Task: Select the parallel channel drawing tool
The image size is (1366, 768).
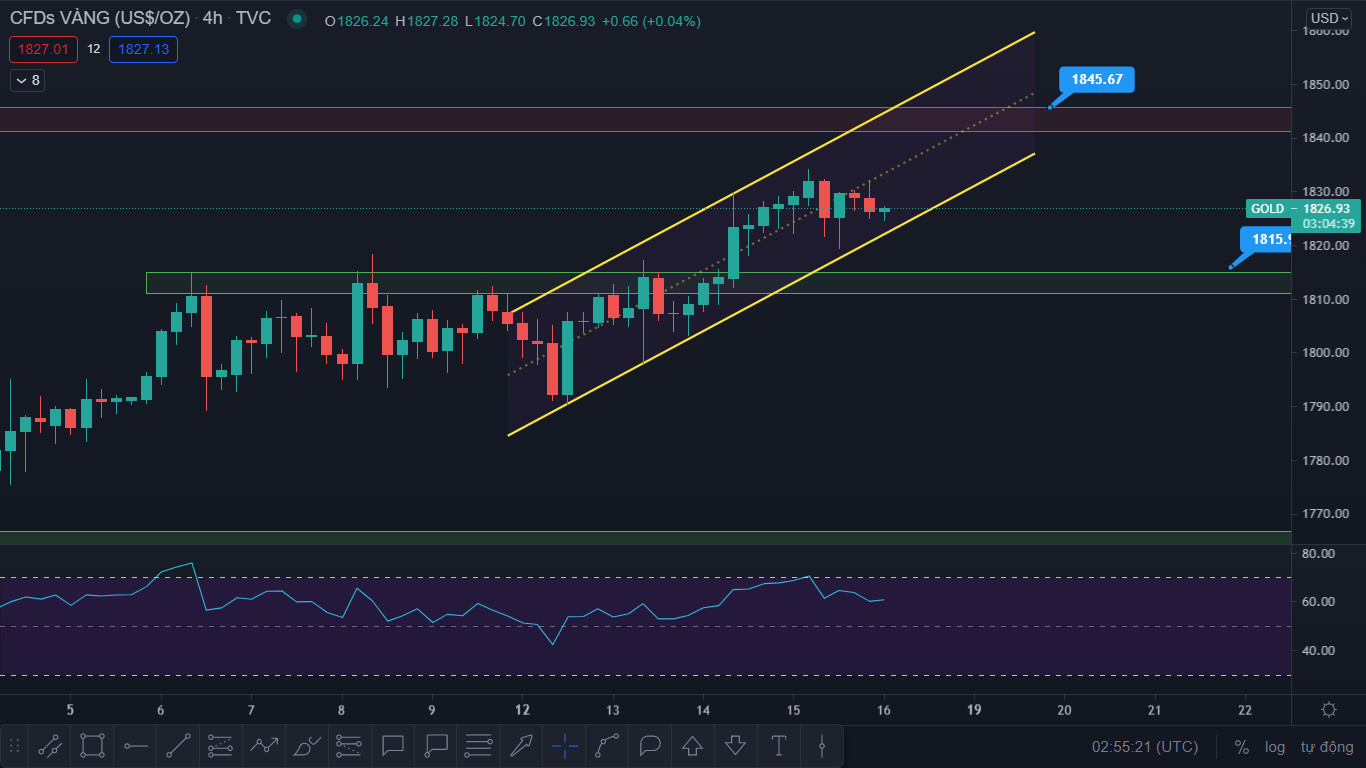Action: (48, 746)
